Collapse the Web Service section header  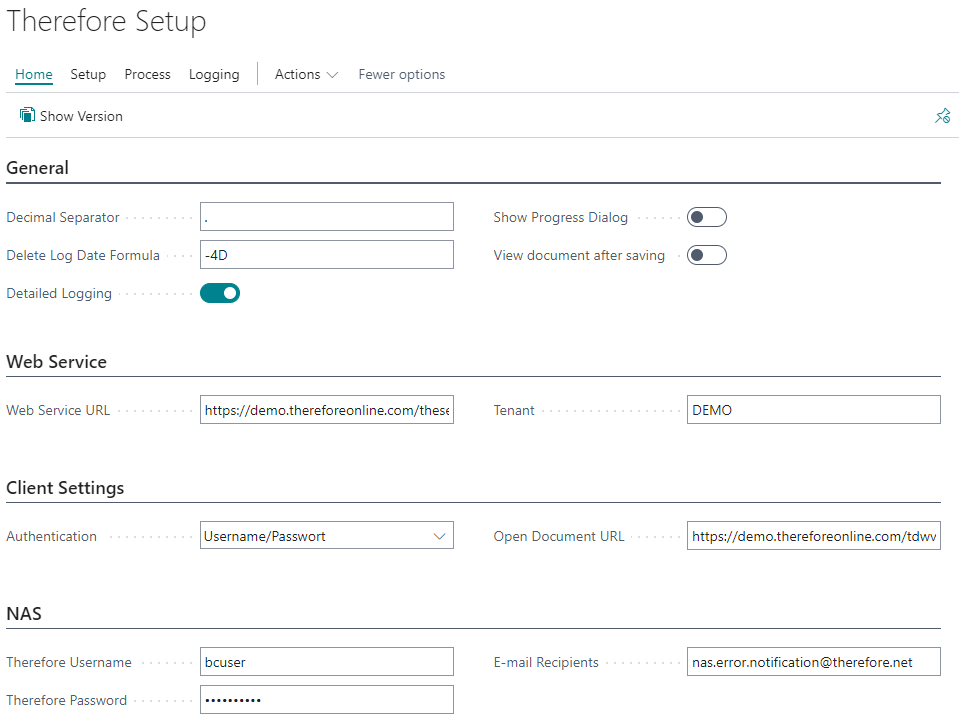[x=57, y=362]
